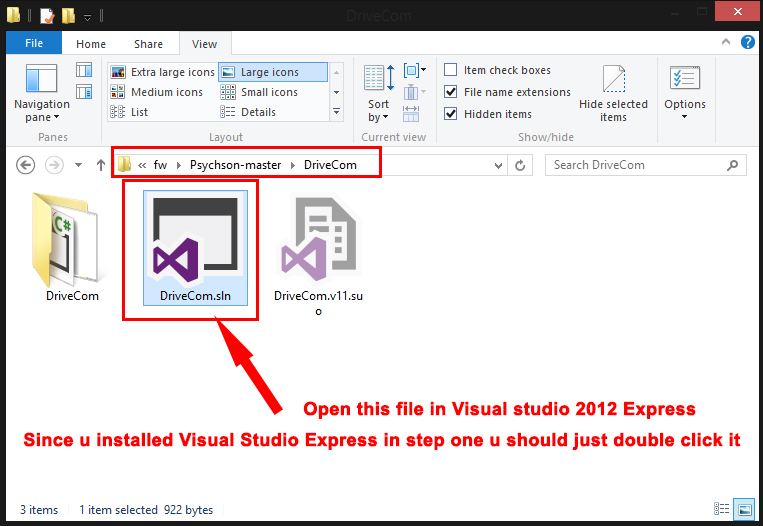Expand the layout gallery more arrow

336,111
